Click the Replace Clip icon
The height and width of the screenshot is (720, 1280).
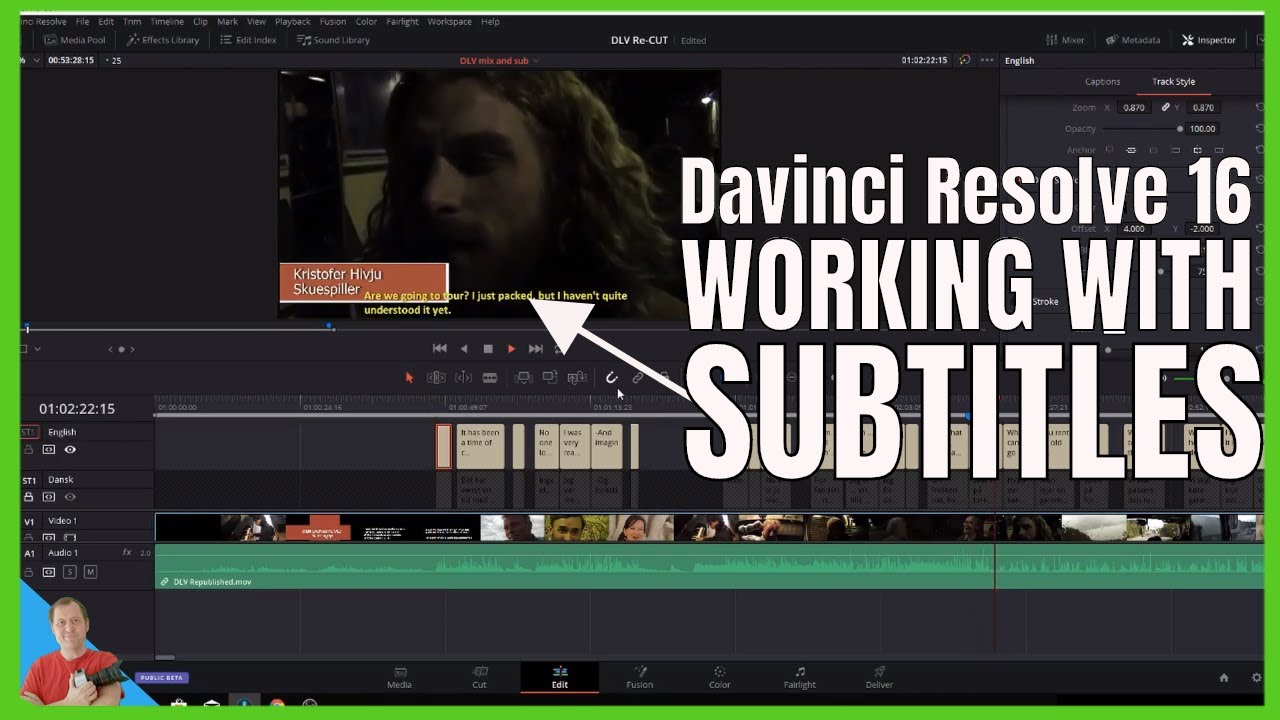(x=577, y=377)
